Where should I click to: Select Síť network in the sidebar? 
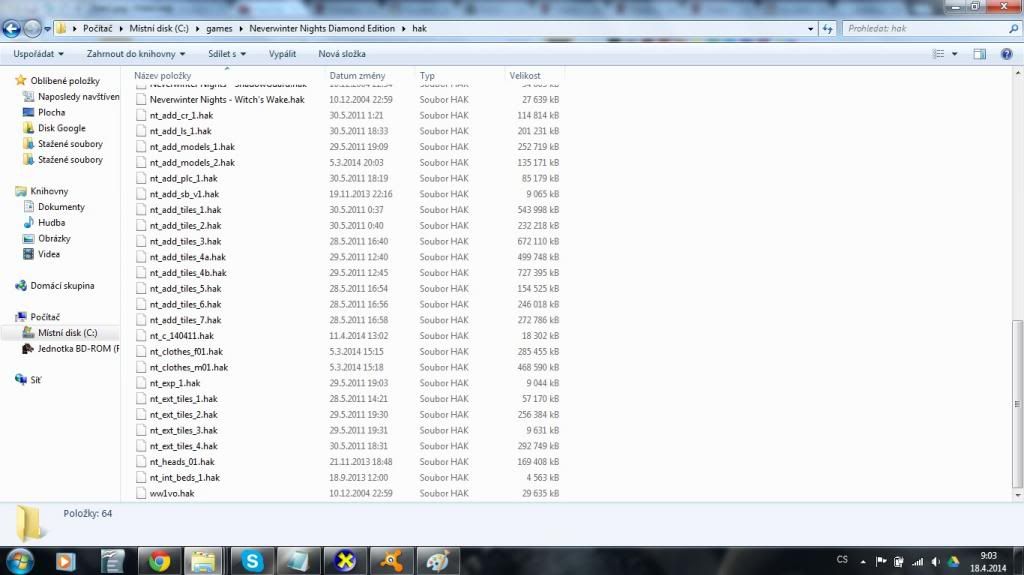(35, 380)
